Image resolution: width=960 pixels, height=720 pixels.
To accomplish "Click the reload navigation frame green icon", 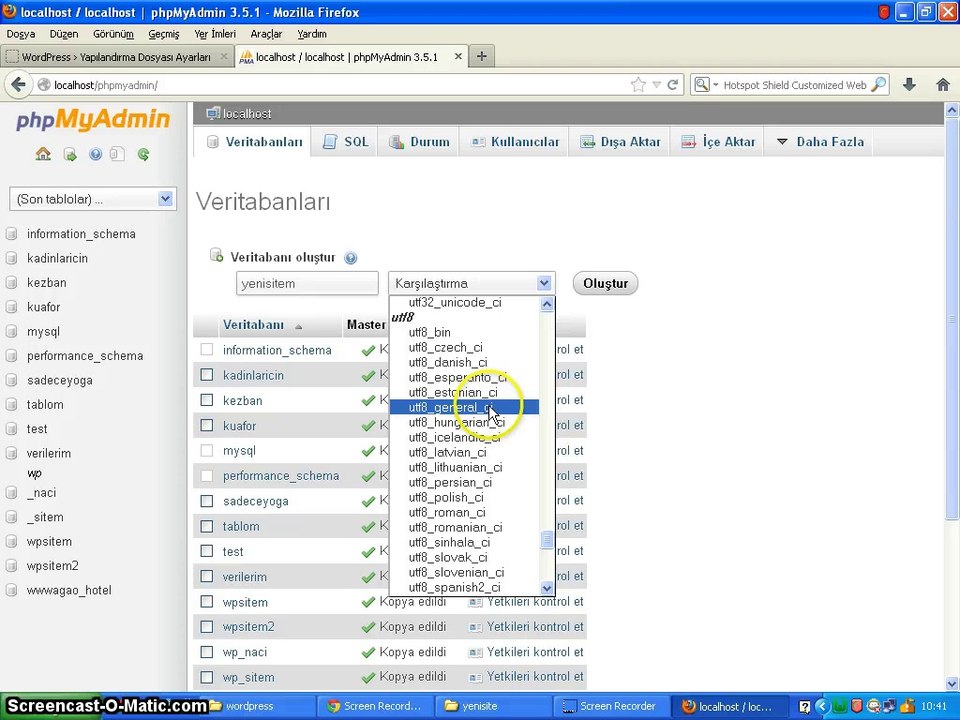I will click(144, 154).
